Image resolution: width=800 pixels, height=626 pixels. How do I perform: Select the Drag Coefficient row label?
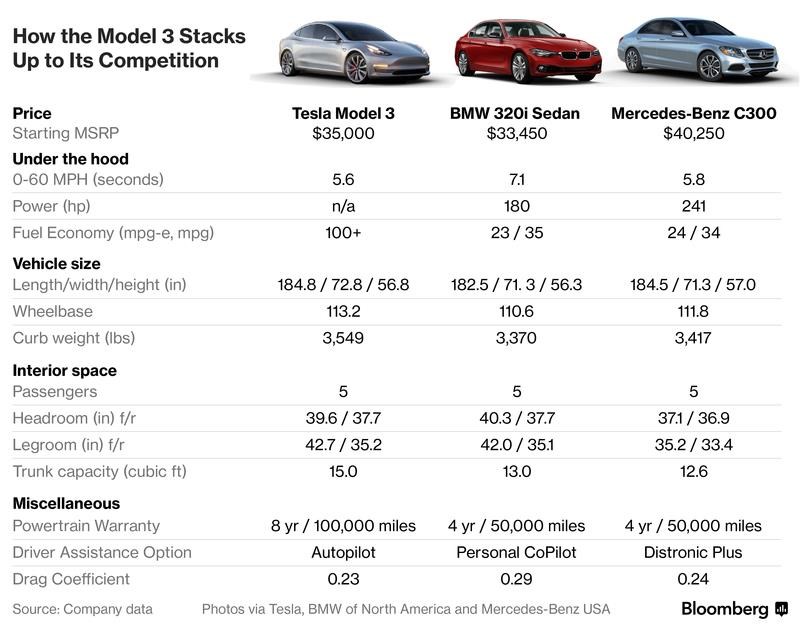[71, 579]
